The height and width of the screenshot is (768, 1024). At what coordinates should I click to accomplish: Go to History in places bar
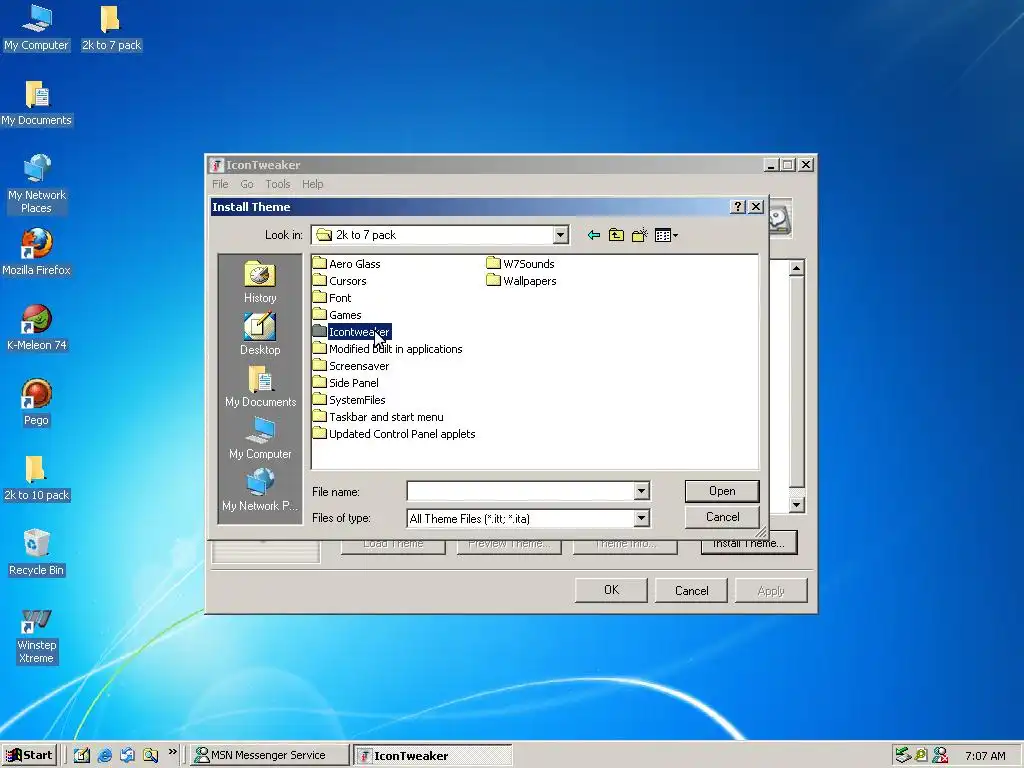point(260,281)
